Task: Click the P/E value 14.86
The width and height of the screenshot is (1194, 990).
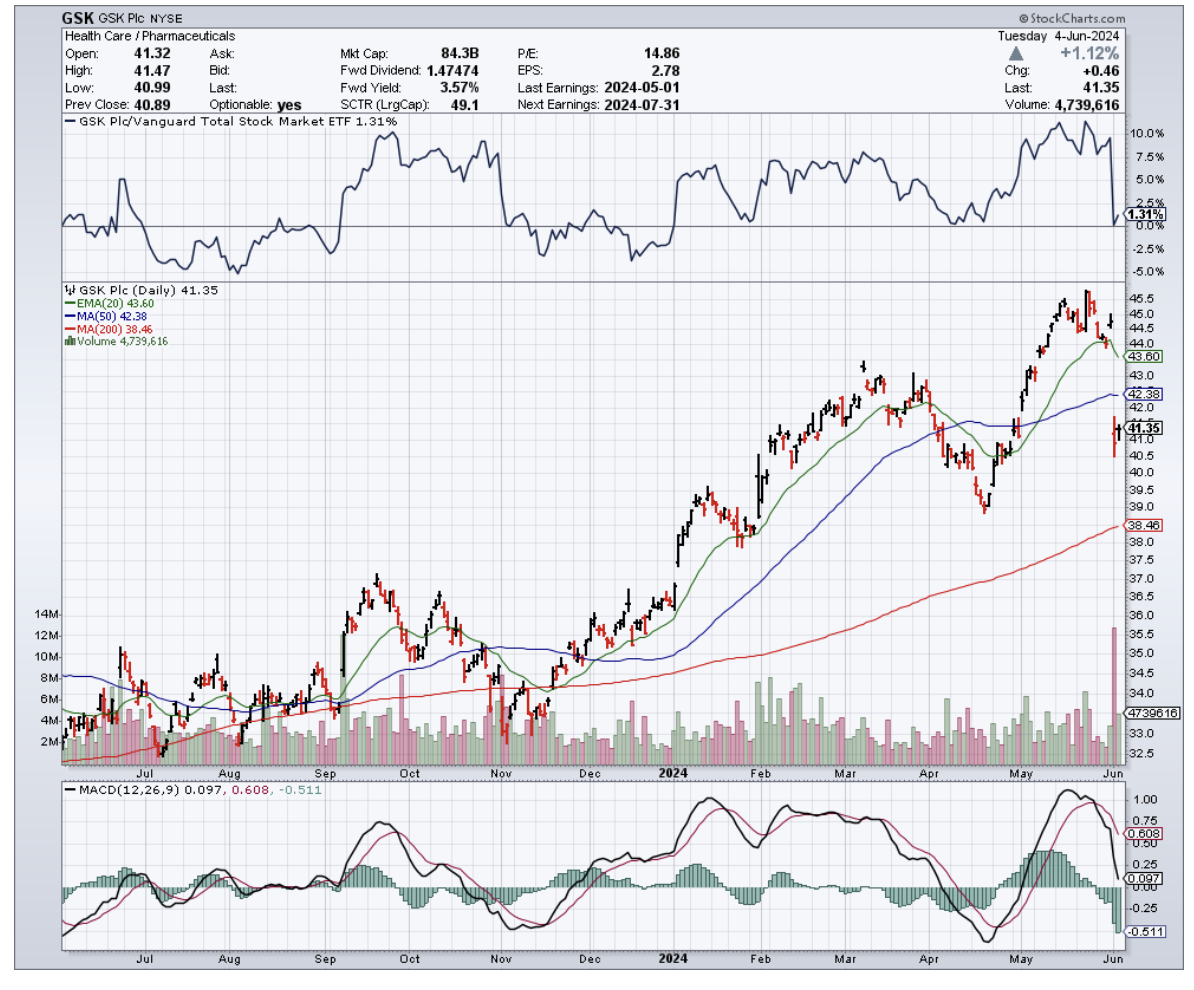Action: coord(662,53)
